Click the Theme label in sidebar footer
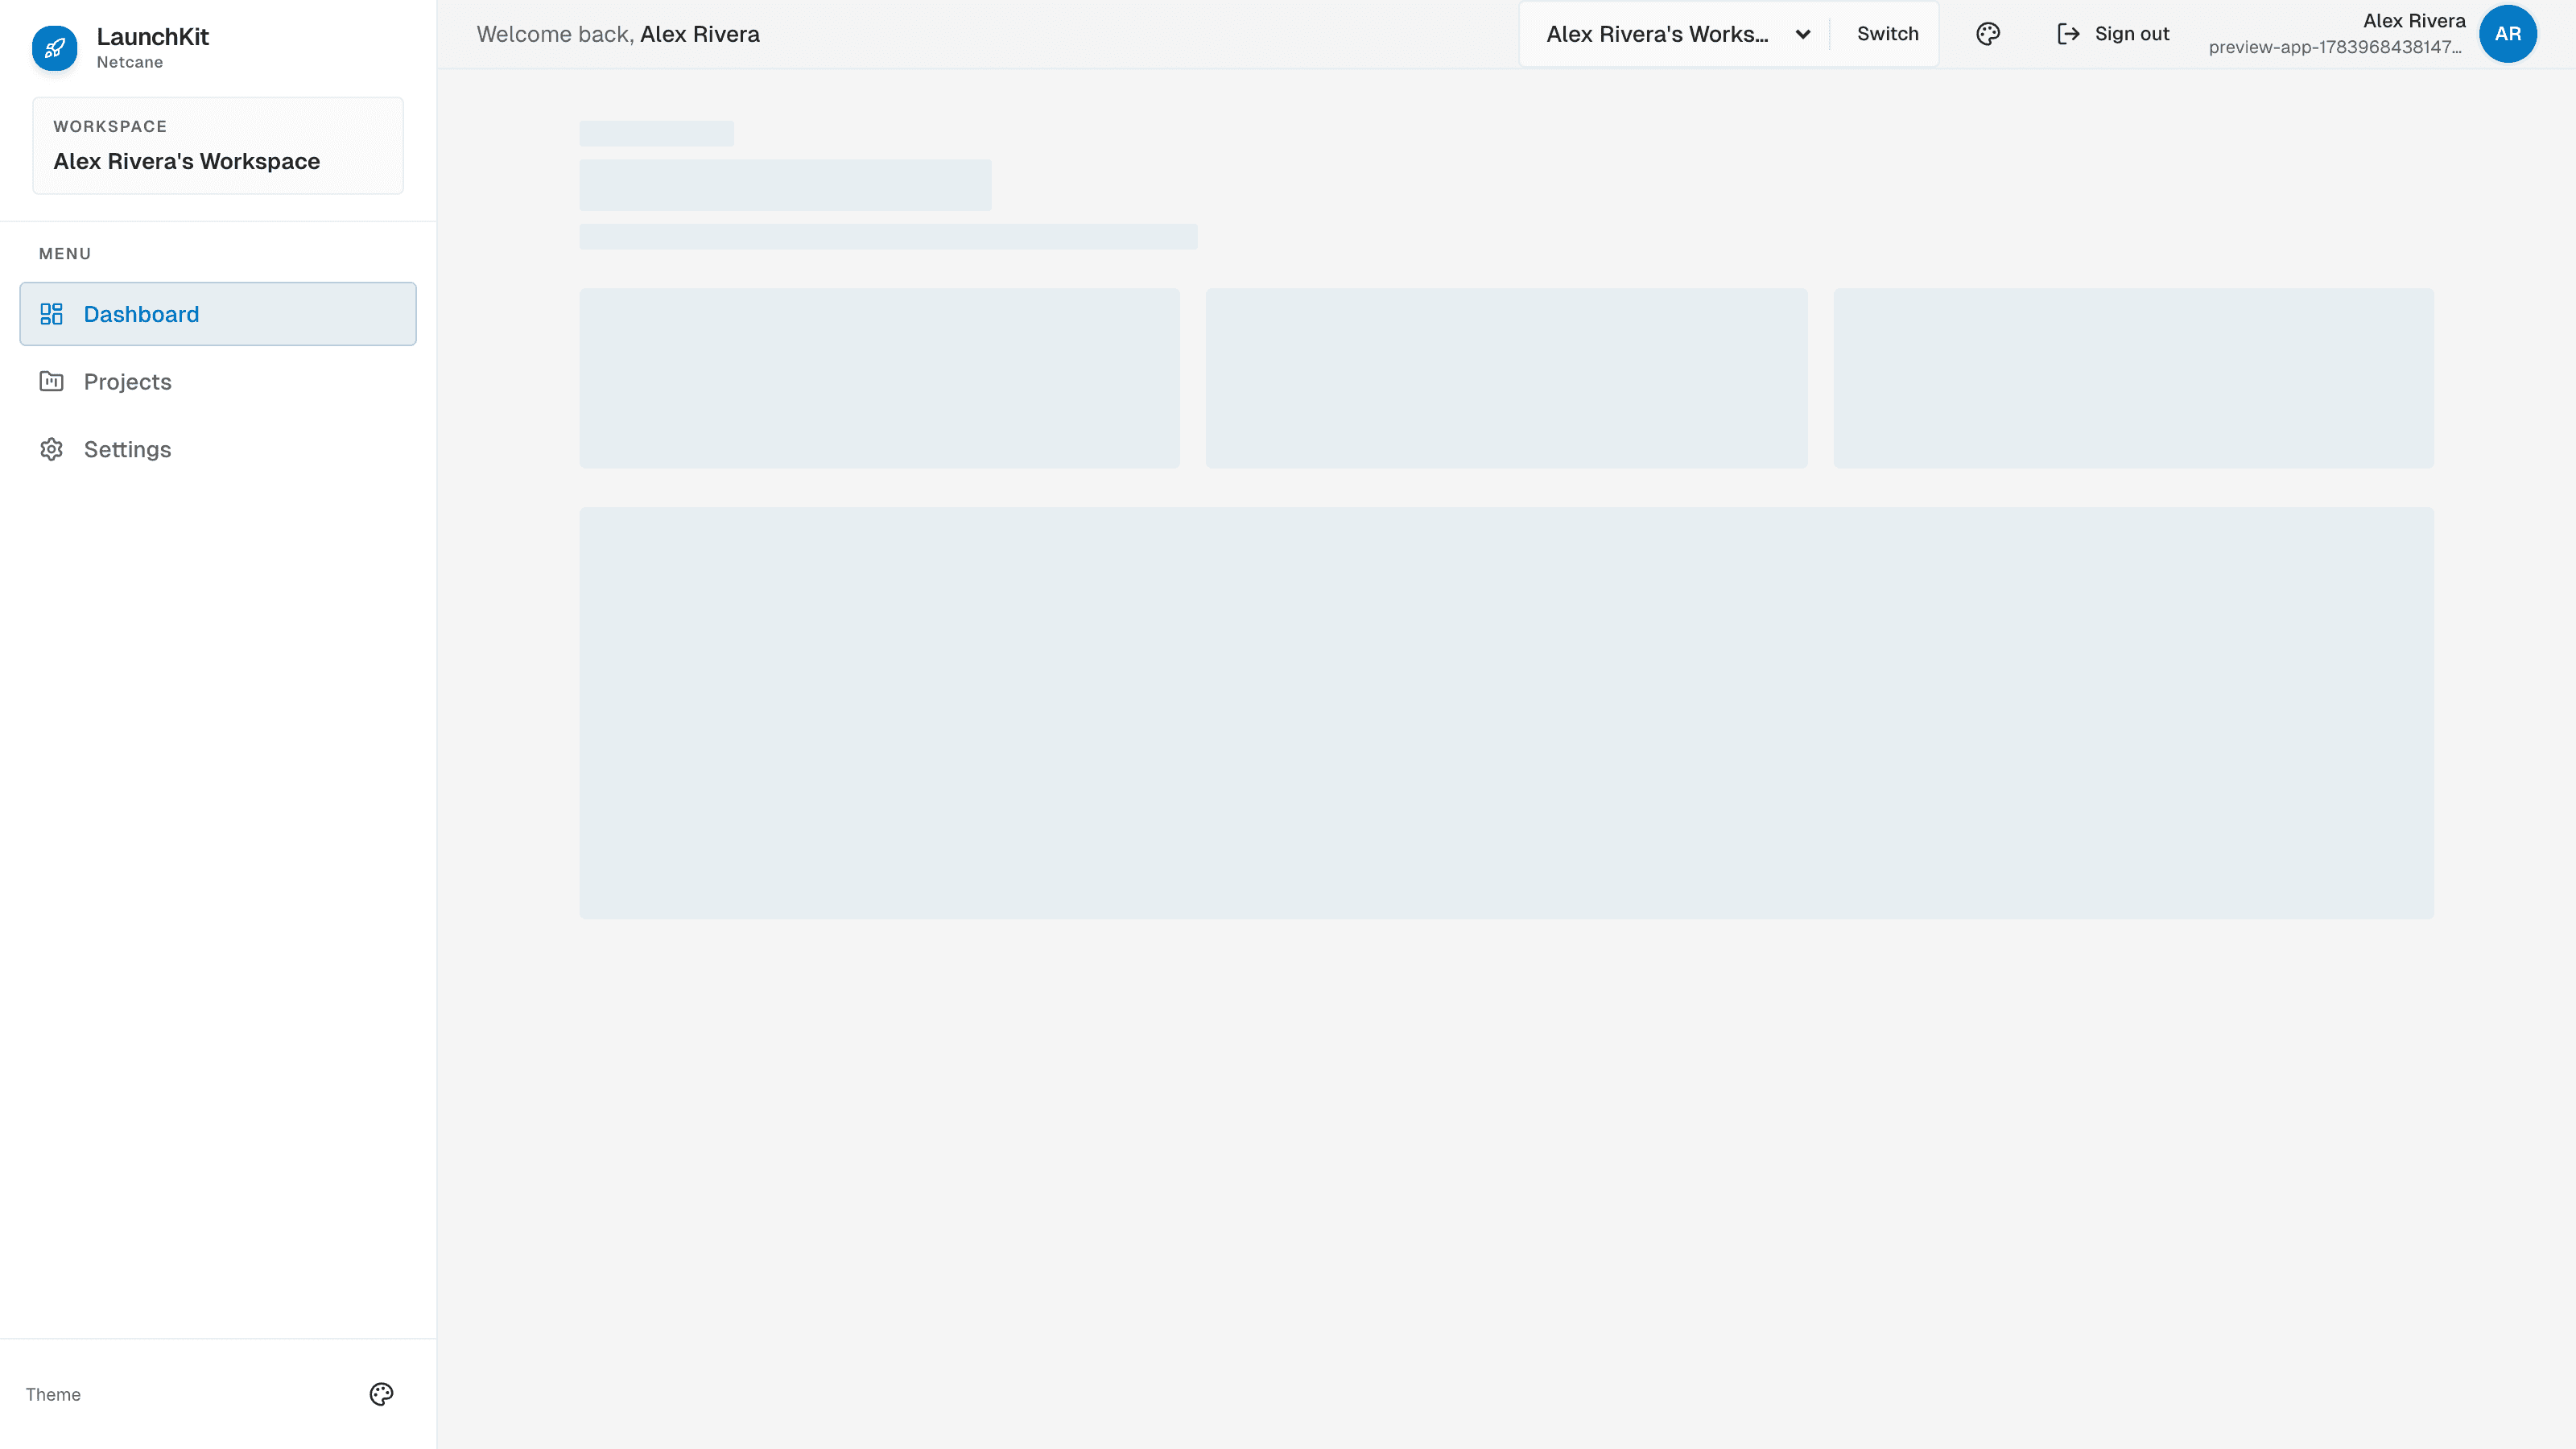2576x1449 pixels. point(53,1394)
